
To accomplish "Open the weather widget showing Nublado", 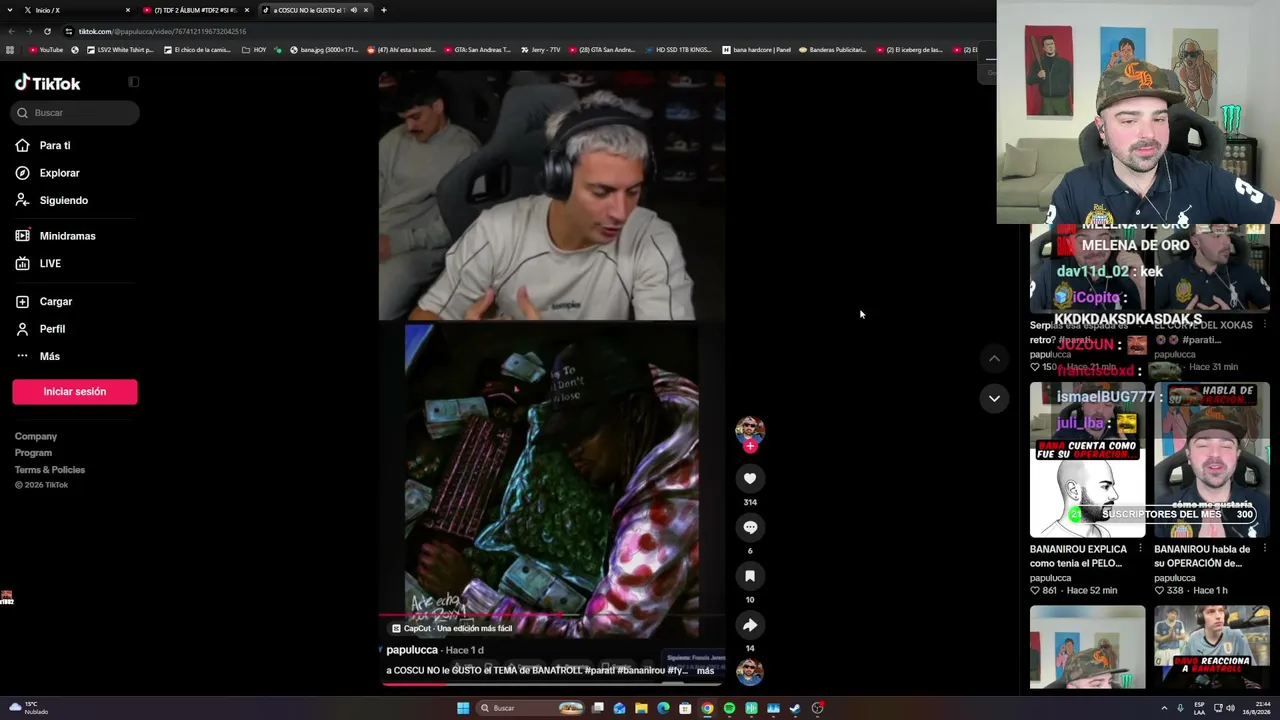I will [x=30, y=708].
